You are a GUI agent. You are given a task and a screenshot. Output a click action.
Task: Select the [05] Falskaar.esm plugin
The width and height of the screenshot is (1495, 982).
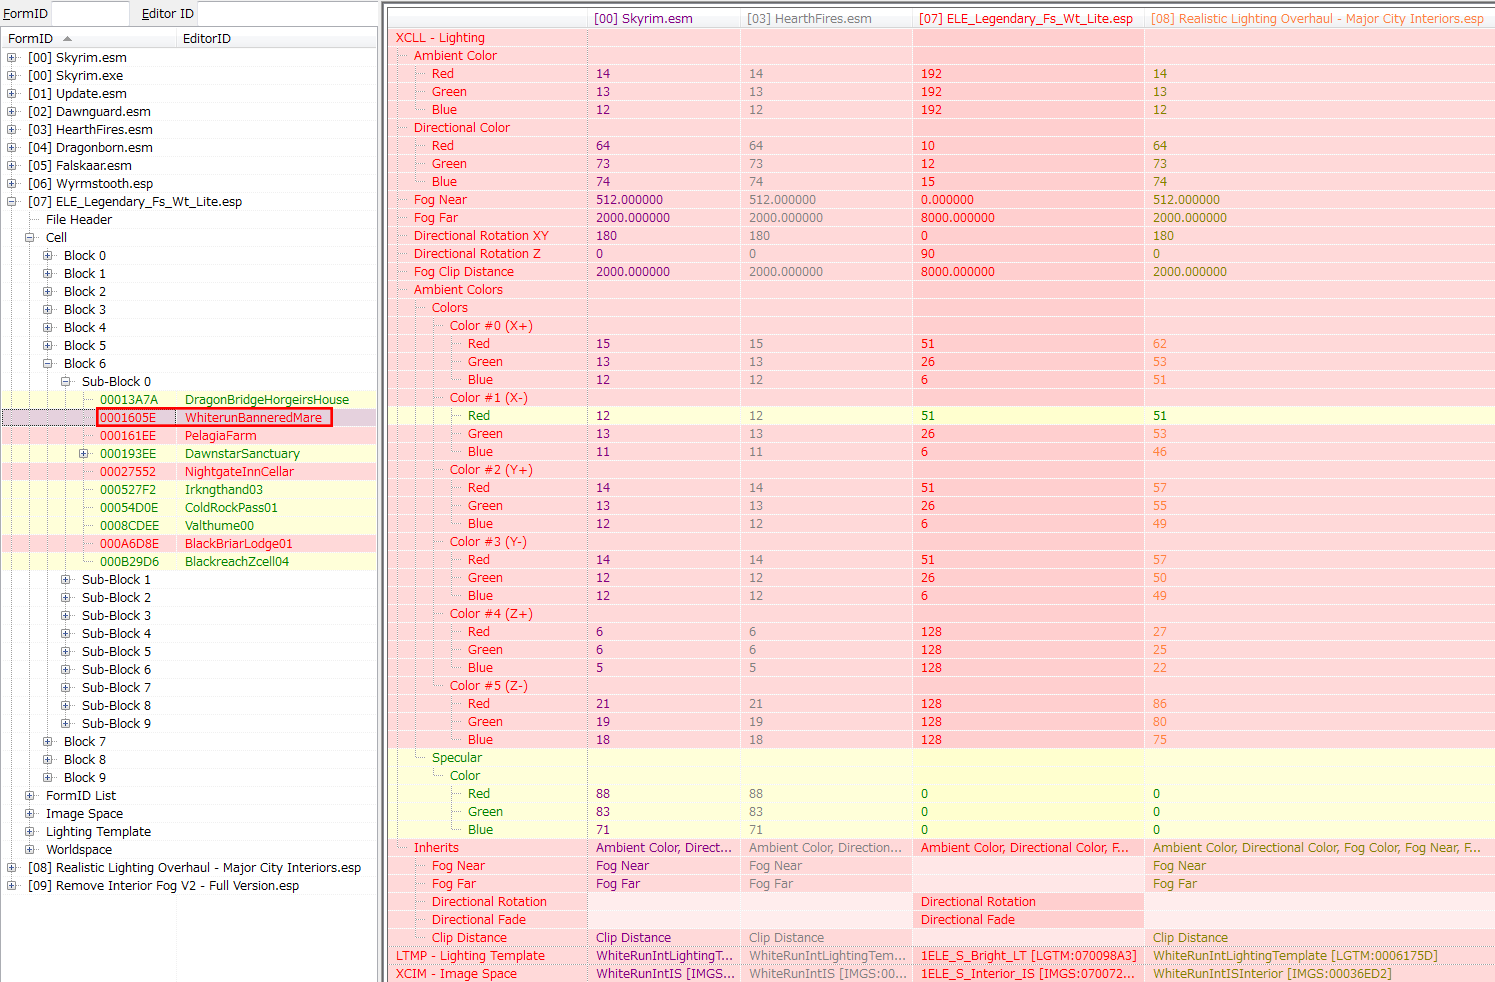click(80, 166)
